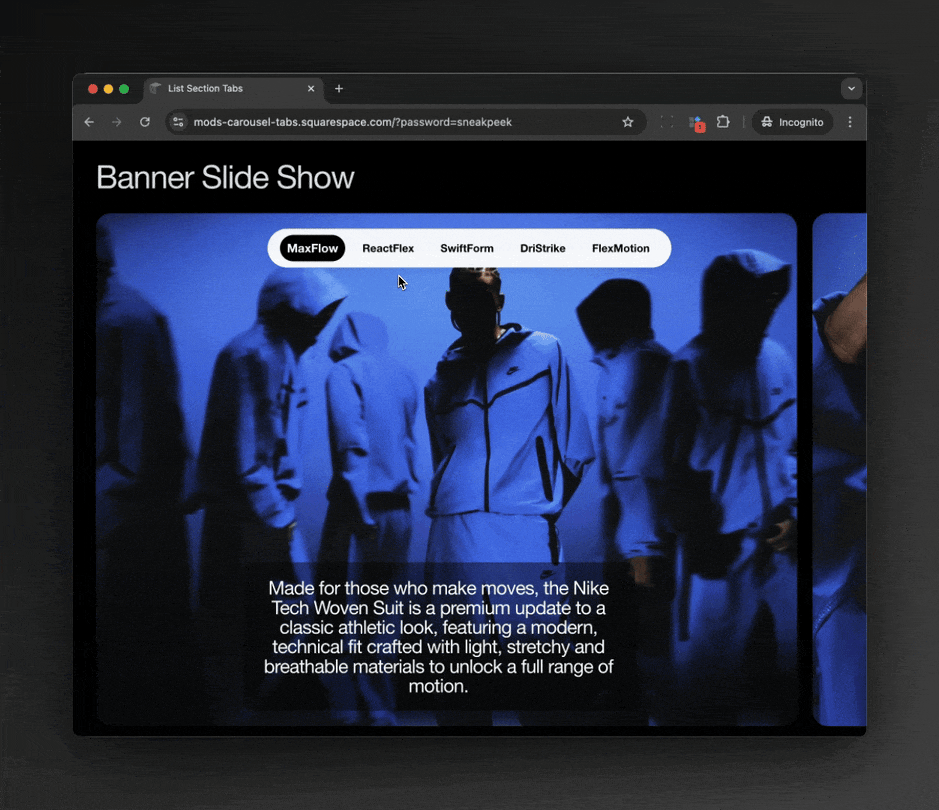Click the Nike Tech Woven Suit description
The width and height of the screenshot is (939, 810).
point(438,637)
